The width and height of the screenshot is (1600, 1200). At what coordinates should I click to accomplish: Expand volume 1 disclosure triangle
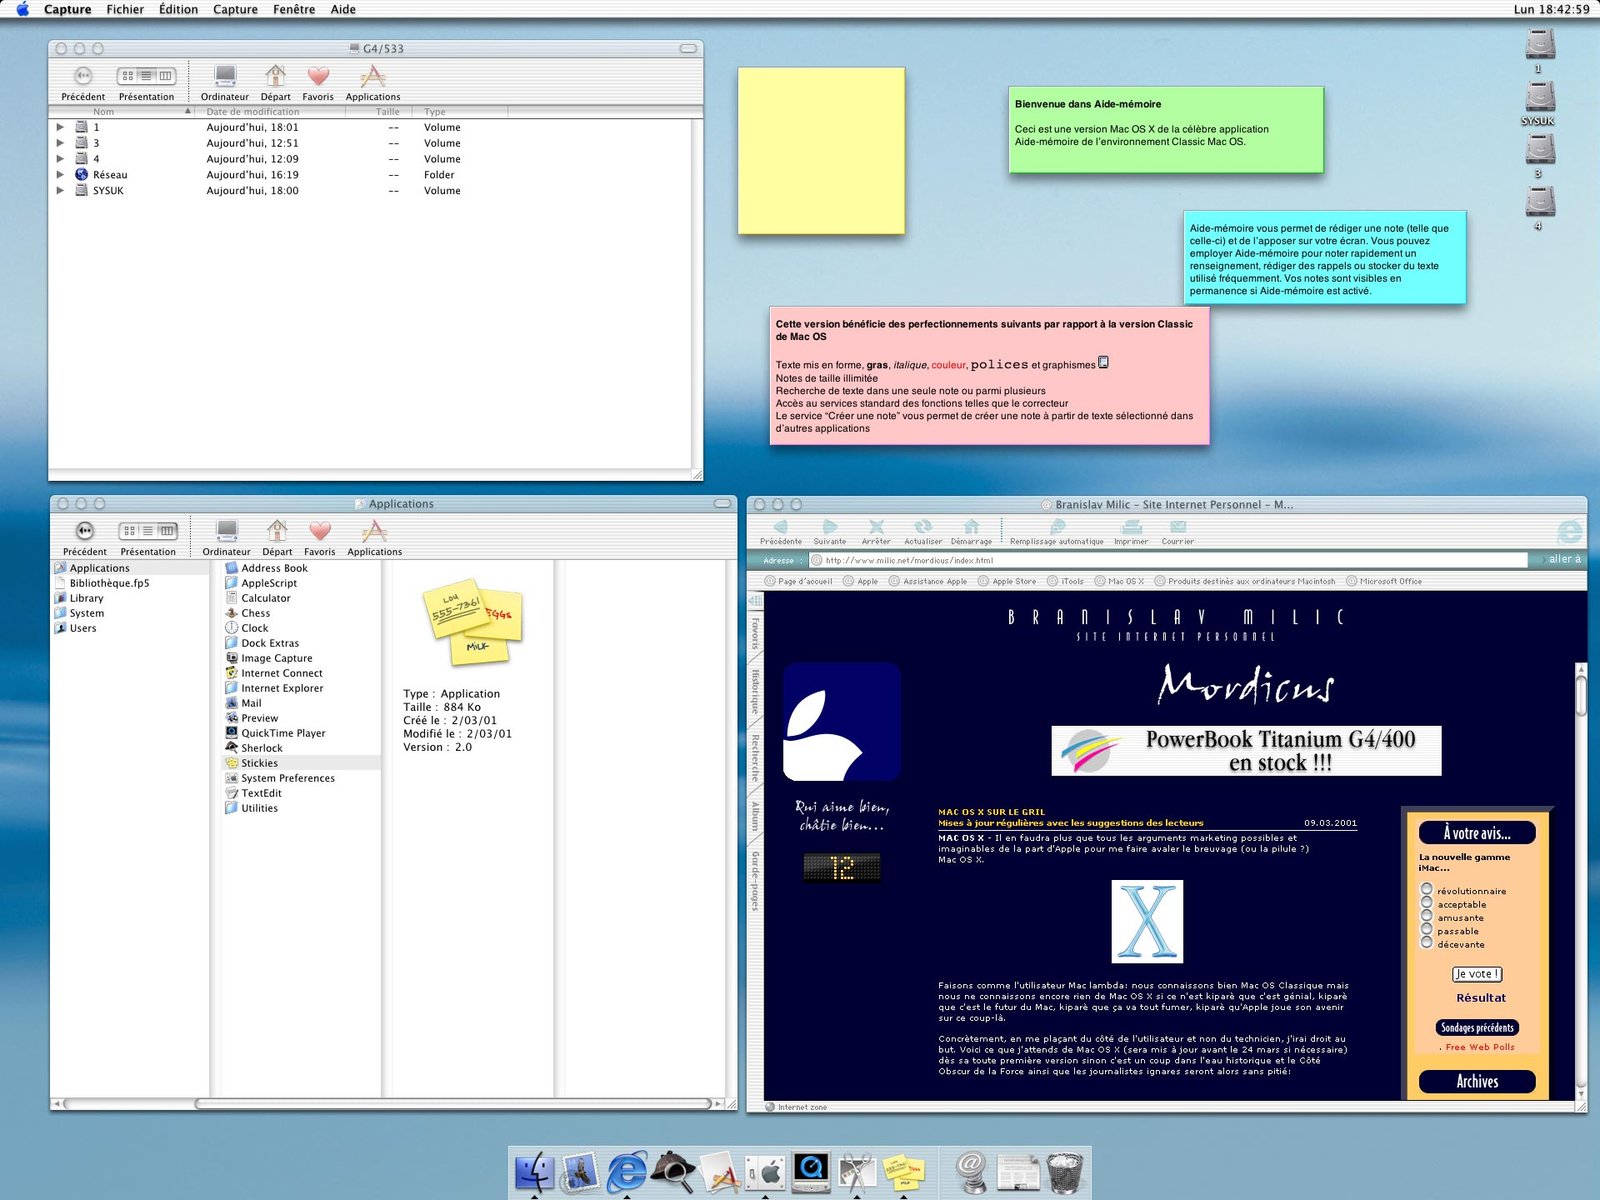[60, 127]
